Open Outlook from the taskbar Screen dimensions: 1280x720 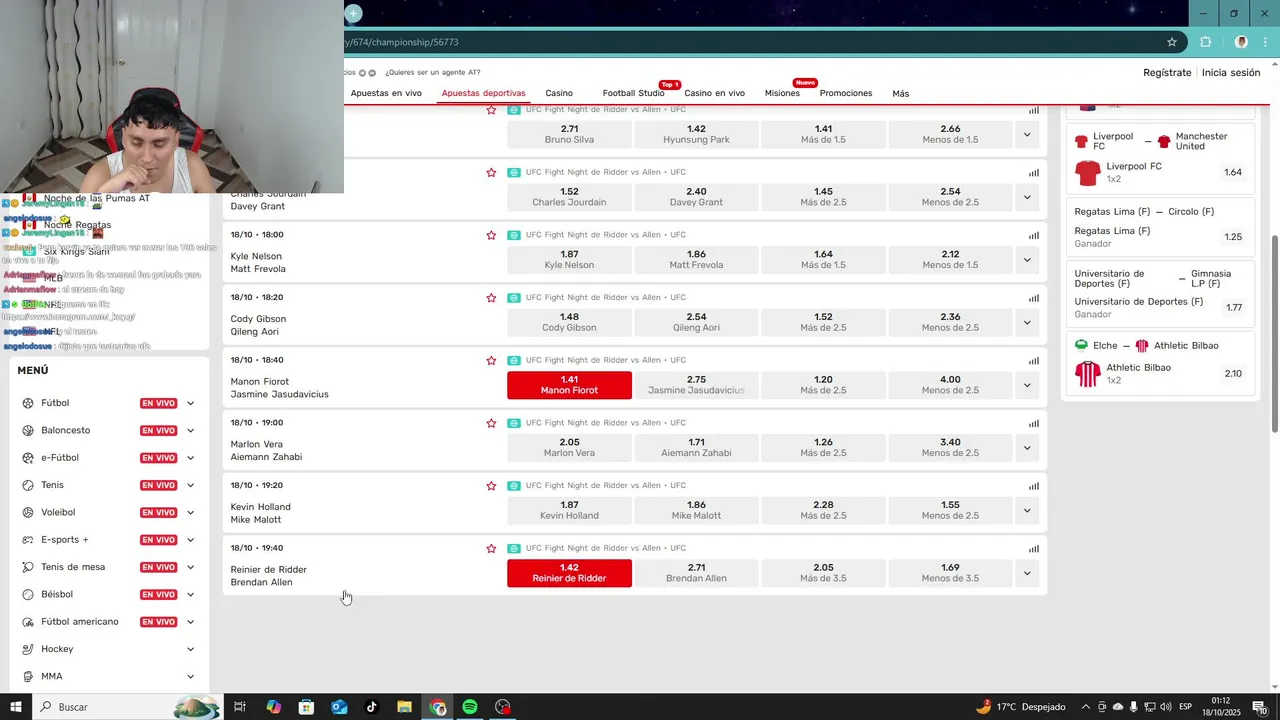point(339,707)
